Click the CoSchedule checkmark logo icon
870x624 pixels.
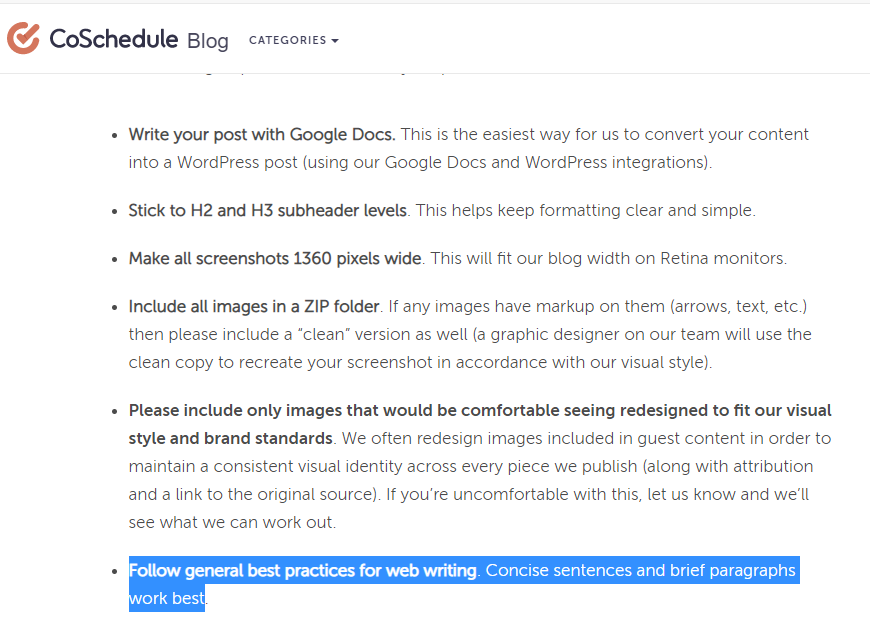click(23, 38)
